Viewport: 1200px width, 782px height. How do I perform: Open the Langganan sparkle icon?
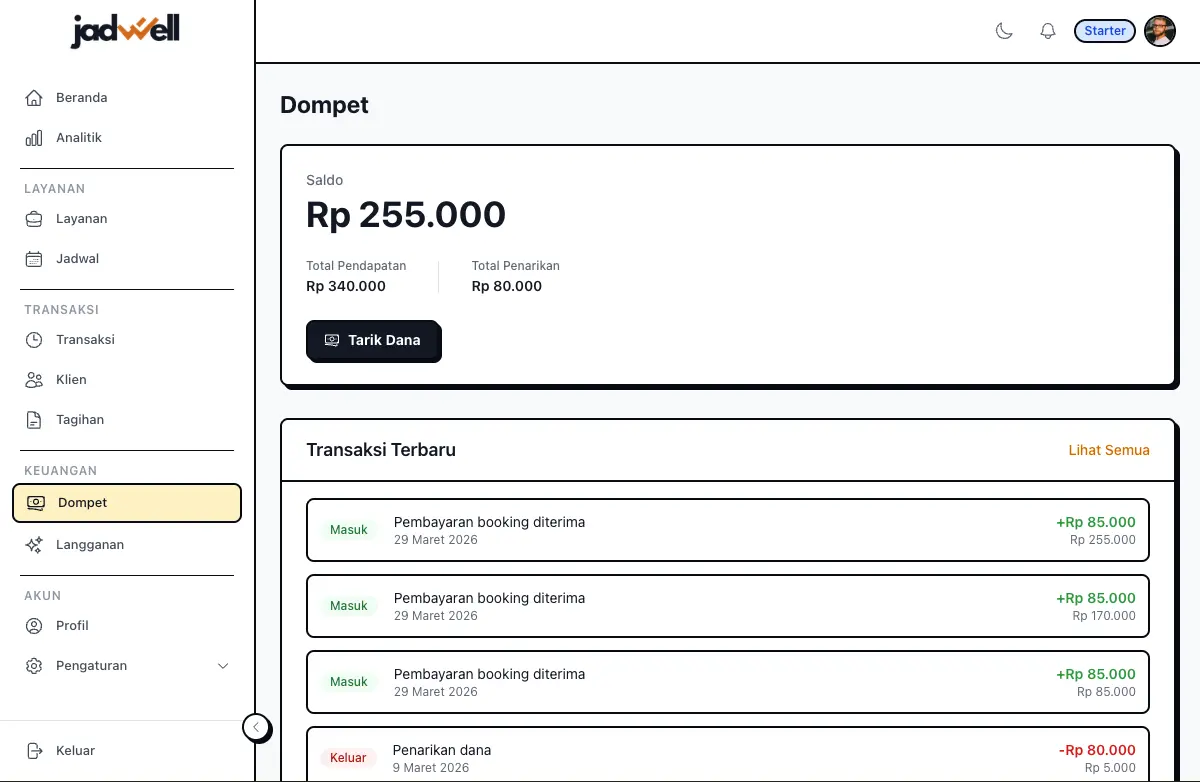[x=34, y=545]
